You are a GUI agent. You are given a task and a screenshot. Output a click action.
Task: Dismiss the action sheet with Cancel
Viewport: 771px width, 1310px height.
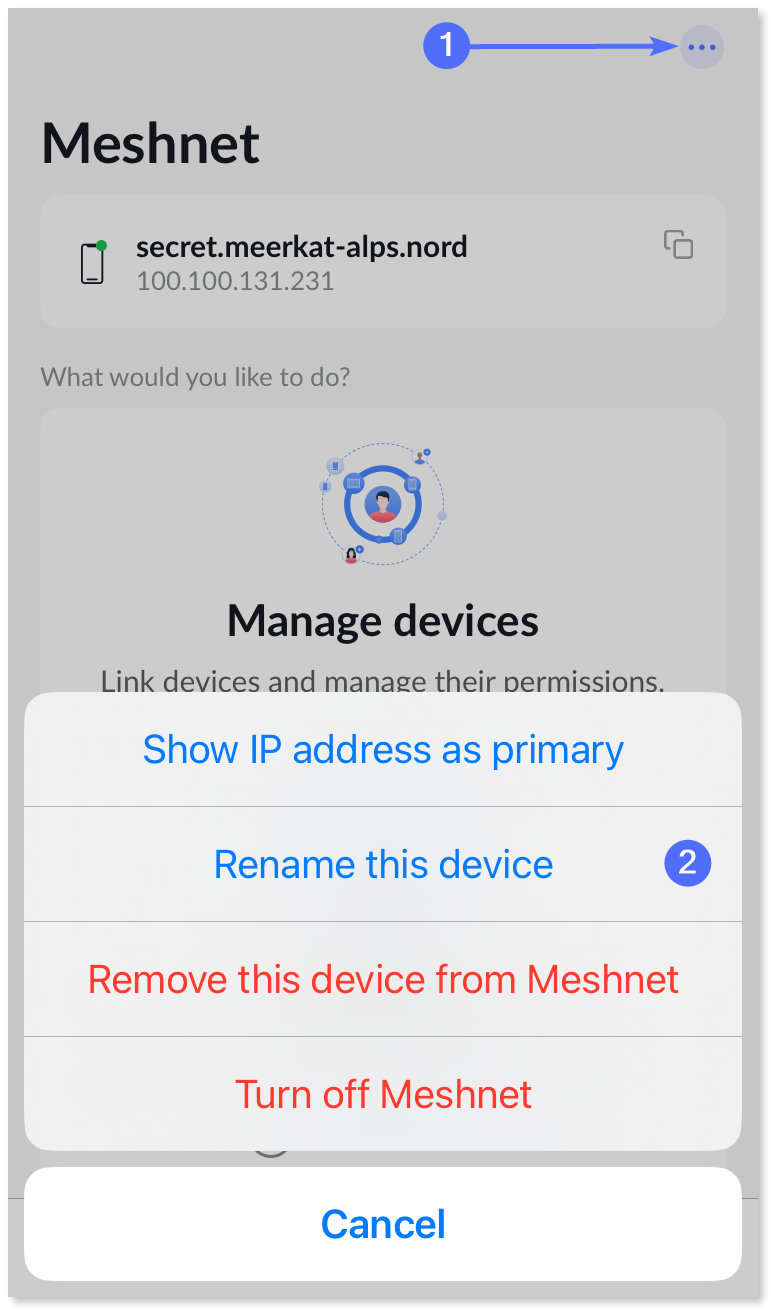point(383,1224)
